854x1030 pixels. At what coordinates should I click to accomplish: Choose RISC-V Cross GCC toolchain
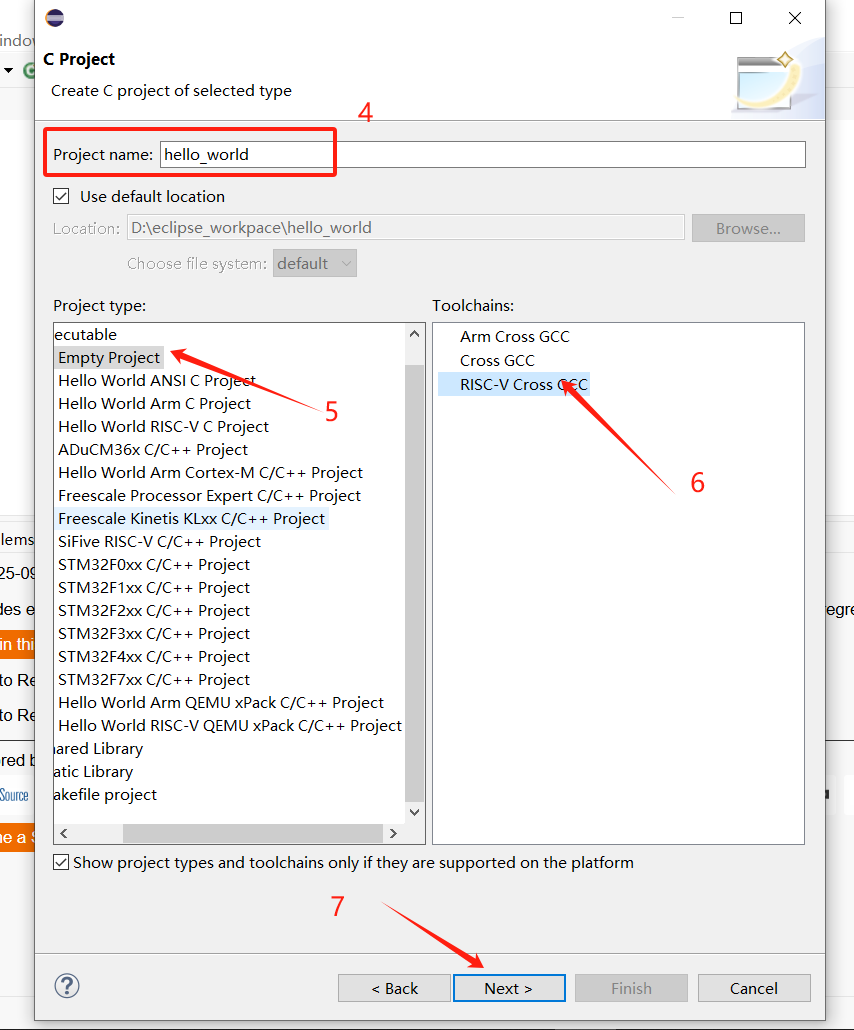tap(514, 385)
